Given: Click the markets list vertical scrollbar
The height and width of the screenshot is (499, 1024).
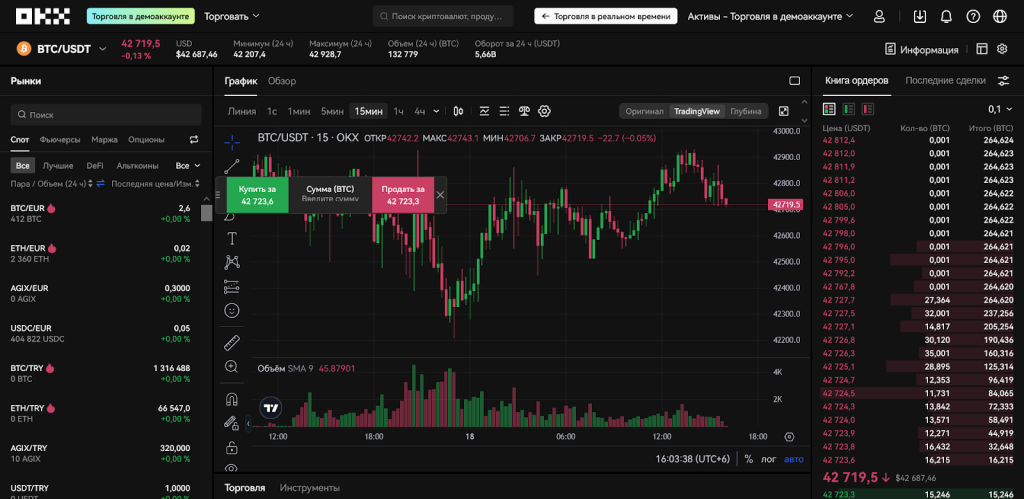Looking at the screenshot, I should (206, 212).
